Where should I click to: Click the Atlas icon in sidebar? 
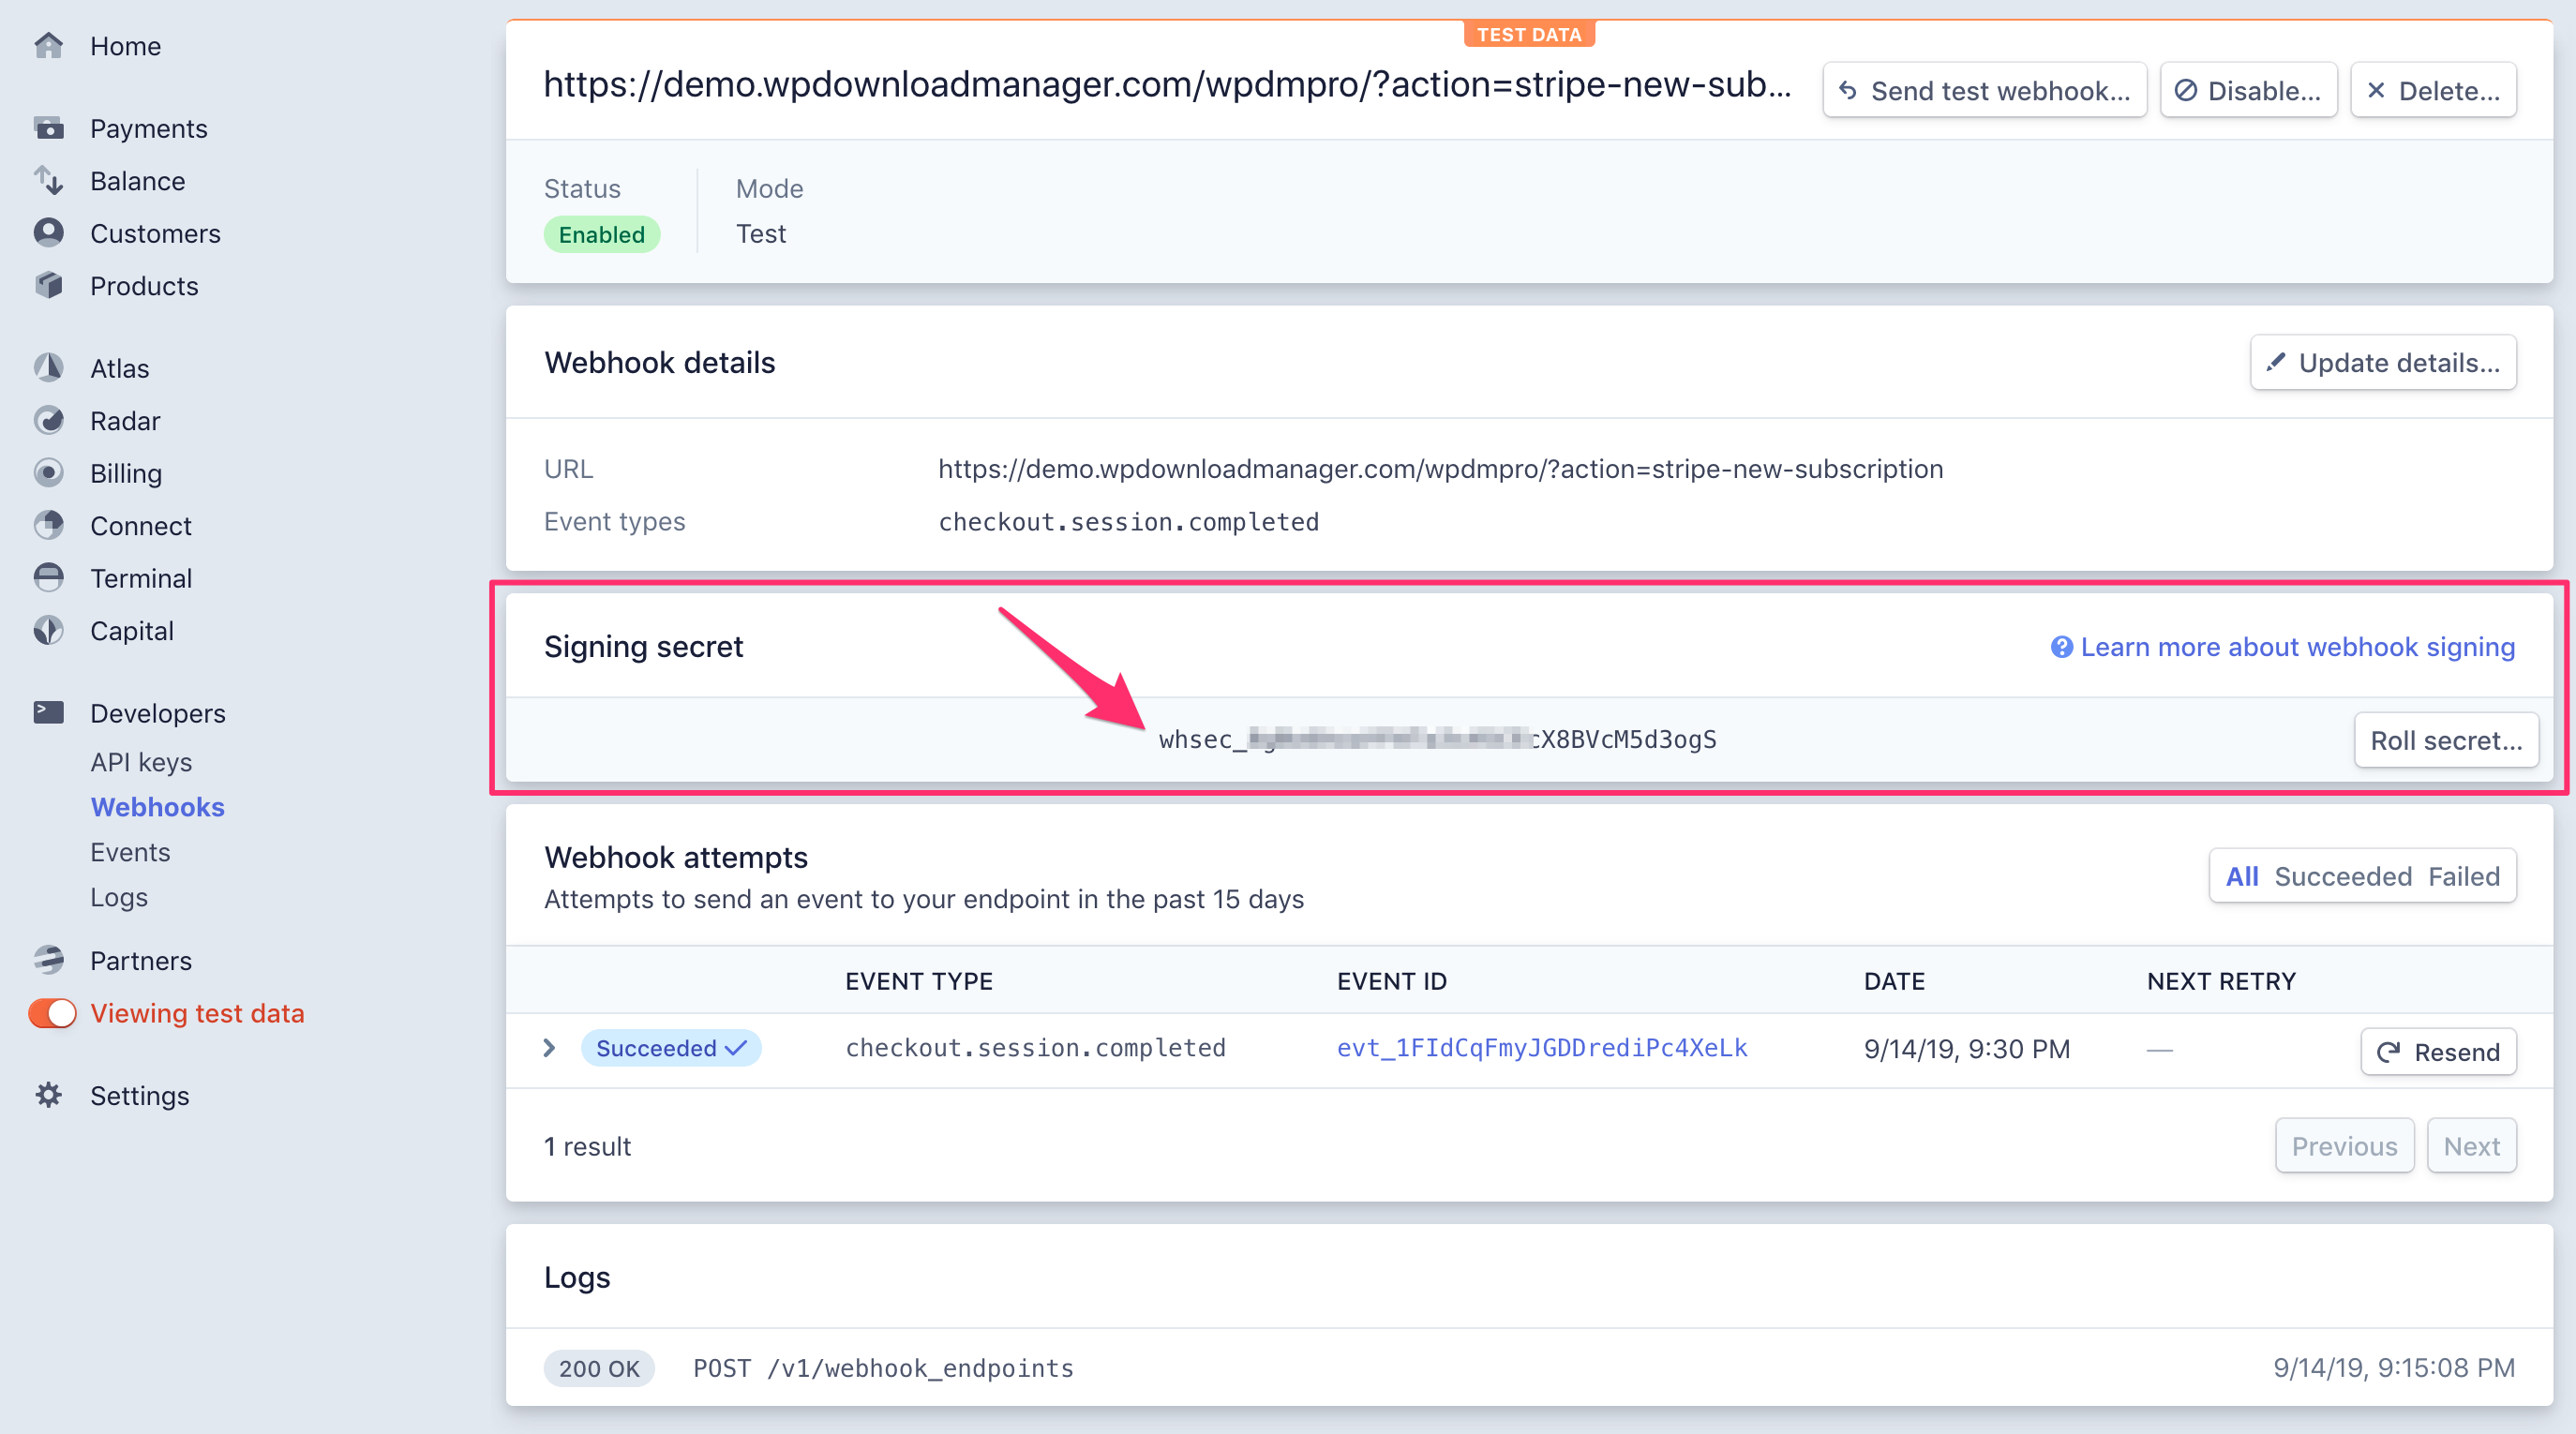click(48, 368)
